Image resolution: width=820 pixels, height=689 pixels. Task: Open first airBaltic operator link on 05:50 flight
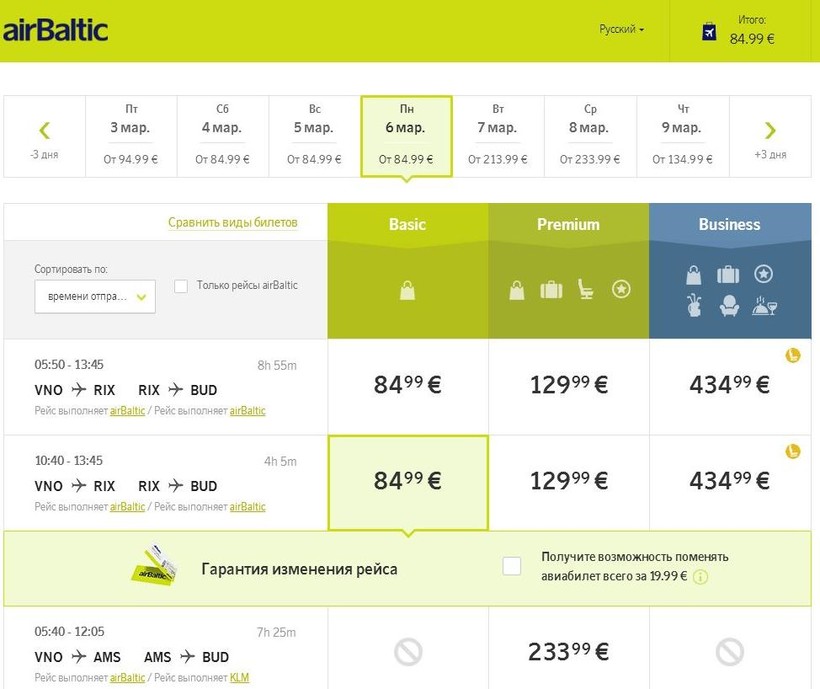pyautogui.click(x=127, y=411)
